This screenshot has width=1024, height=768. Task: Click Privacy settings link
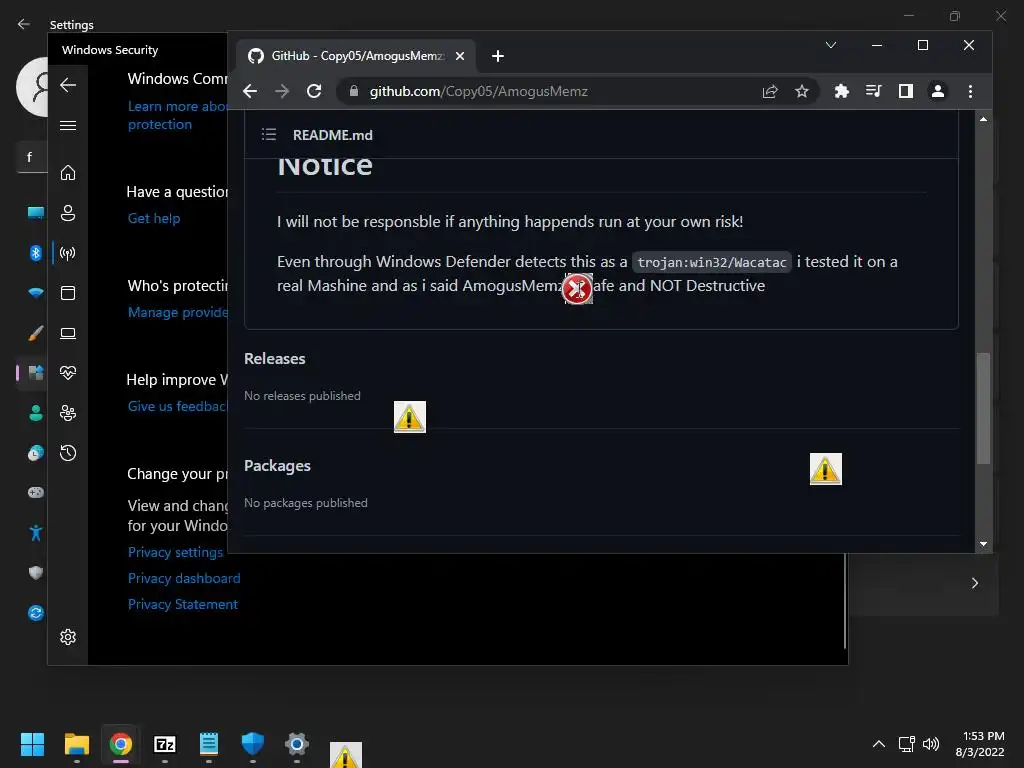176,552
